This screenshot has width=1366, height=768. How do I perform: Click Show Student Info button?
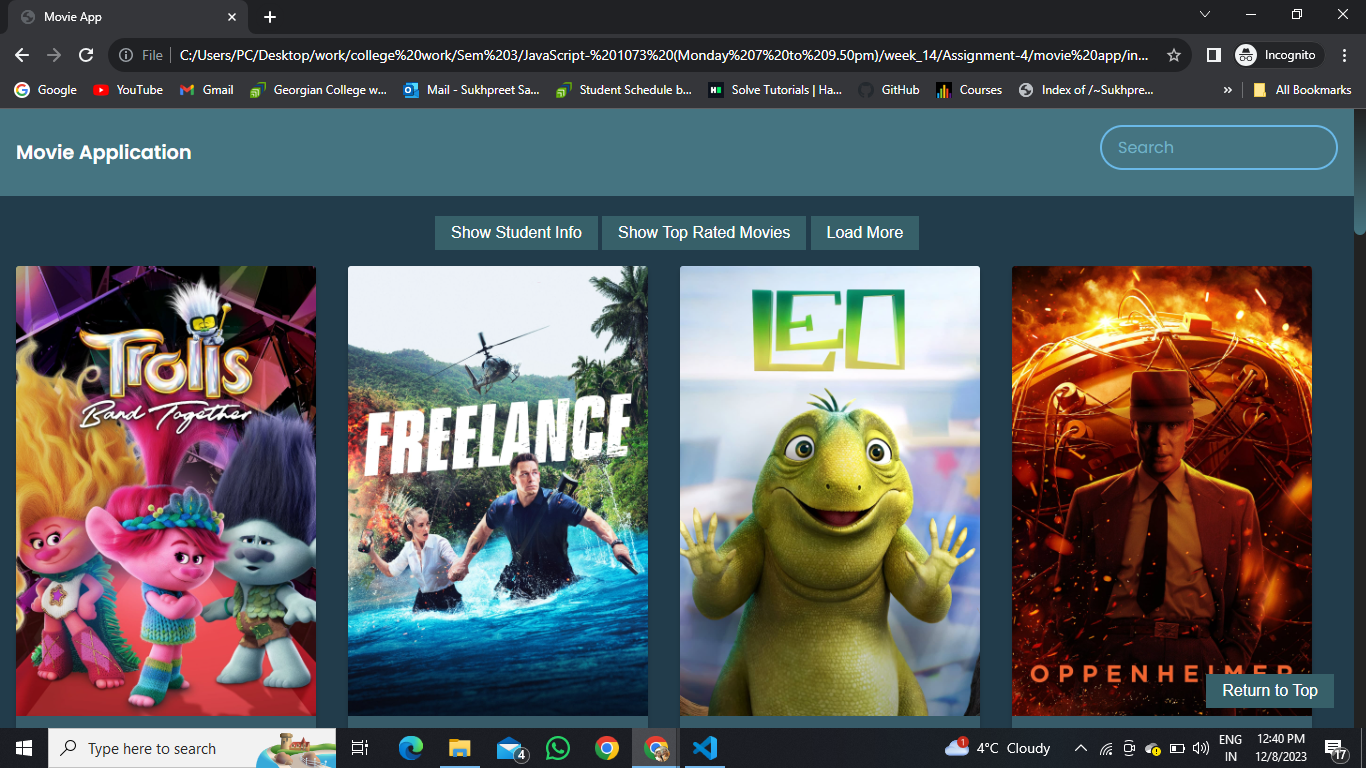516,232
